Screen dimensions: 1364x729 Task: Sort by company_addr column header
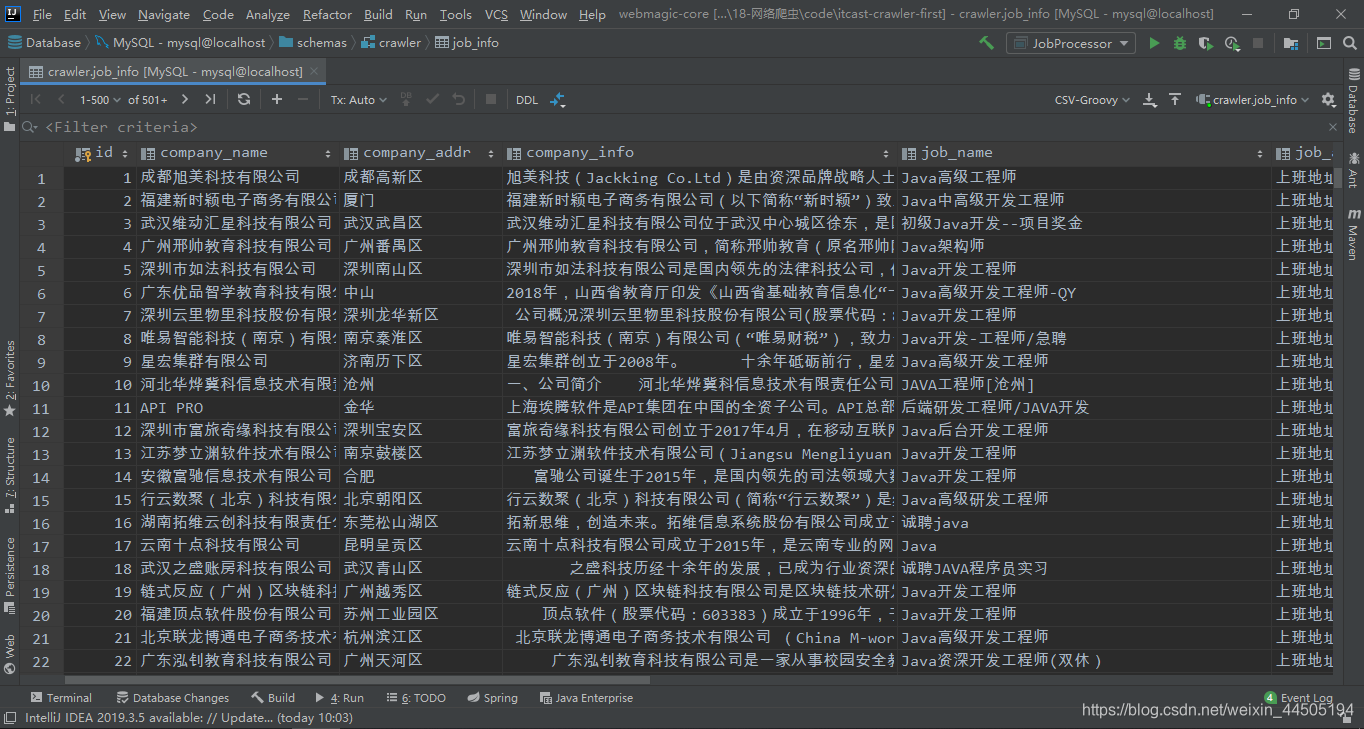click(420, 153)
